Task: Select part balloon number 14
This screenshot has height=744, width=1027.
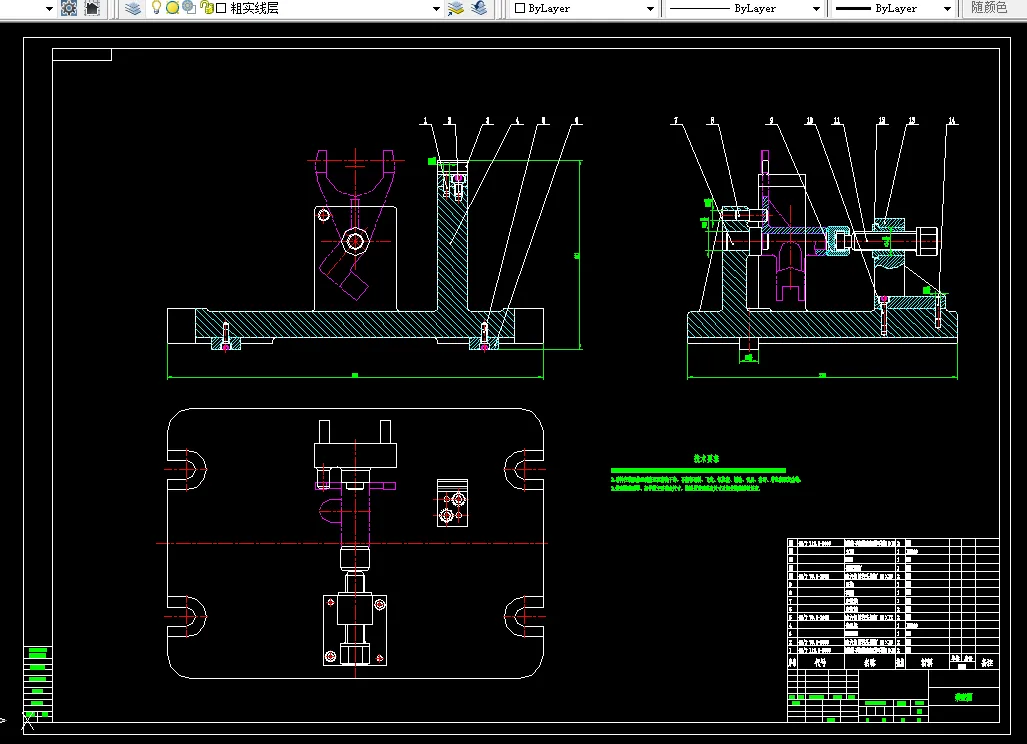Action: 951,121
